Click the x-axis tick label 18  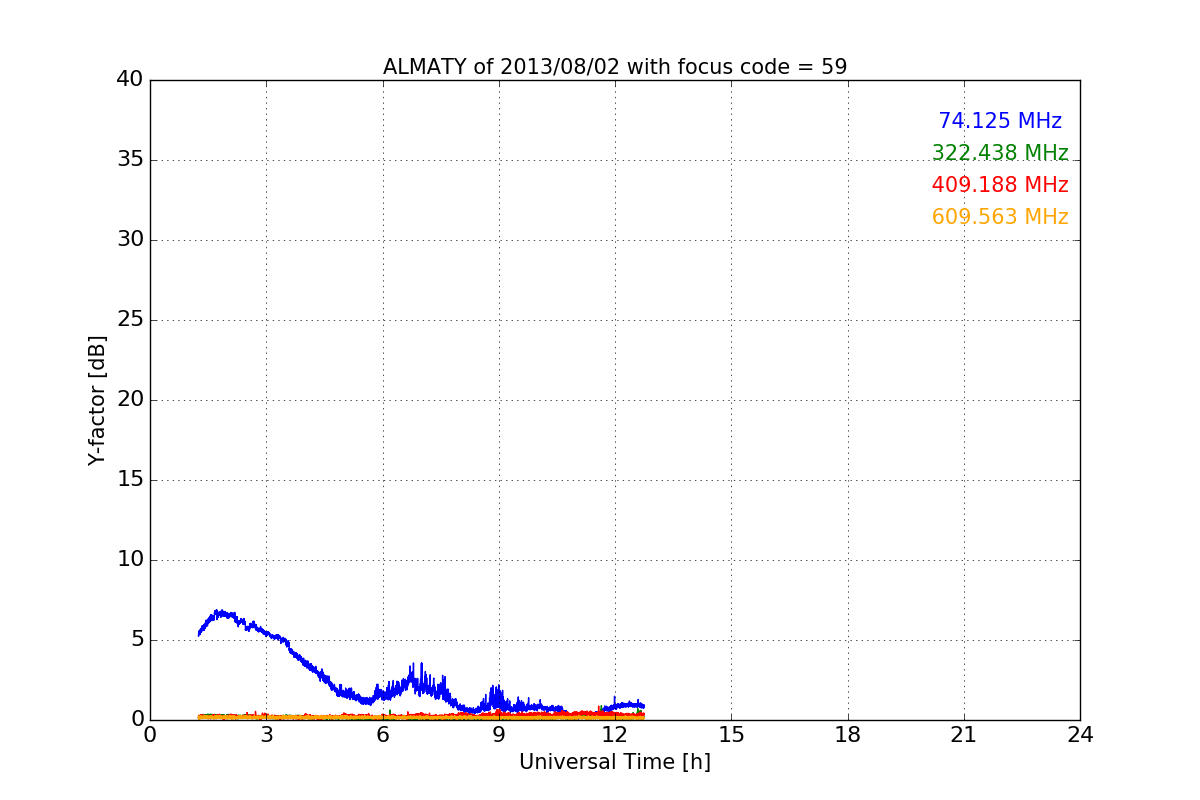848,735
